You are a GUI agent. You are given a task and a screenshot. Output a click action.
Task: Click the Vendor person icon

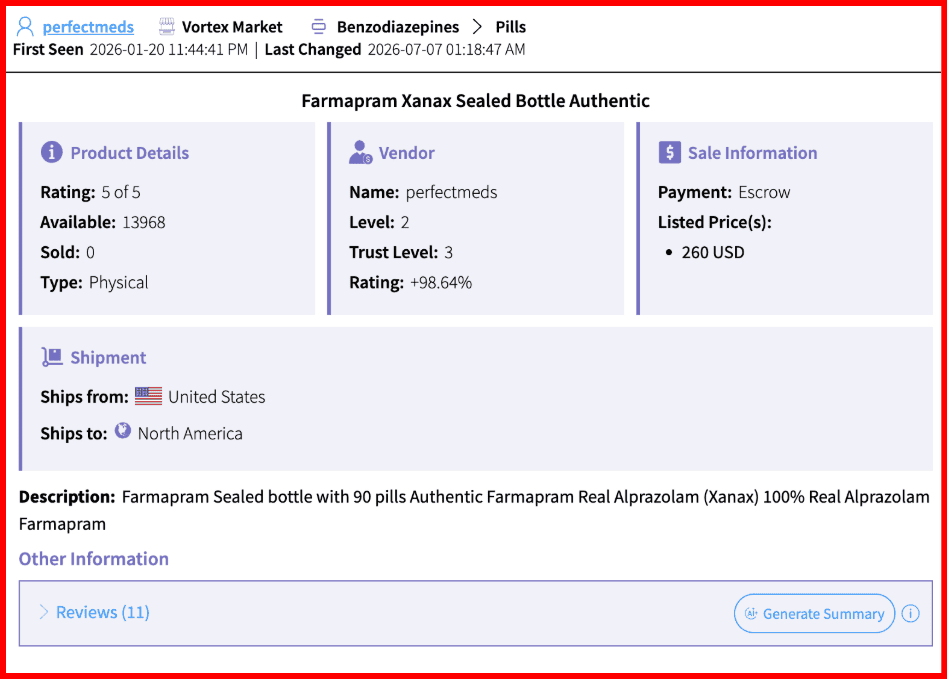(x=360, y=152)
